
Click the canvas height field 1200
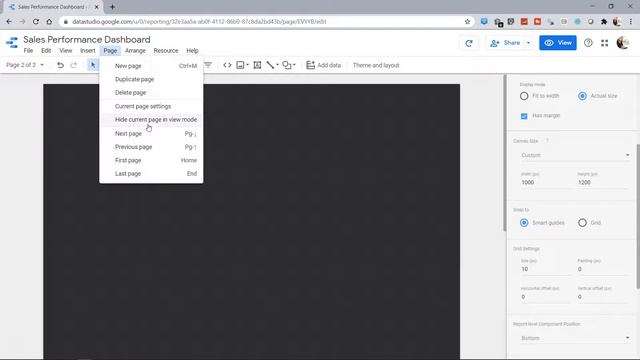tap(602, 182)
